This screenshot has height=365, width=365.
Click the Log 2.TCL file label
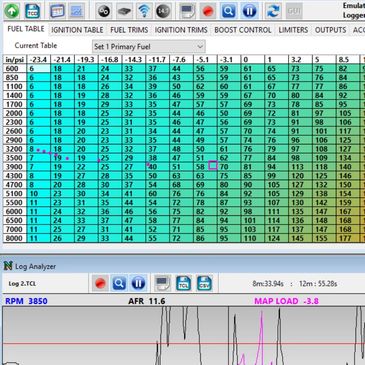pyautogui.click(x=22, y=284)
